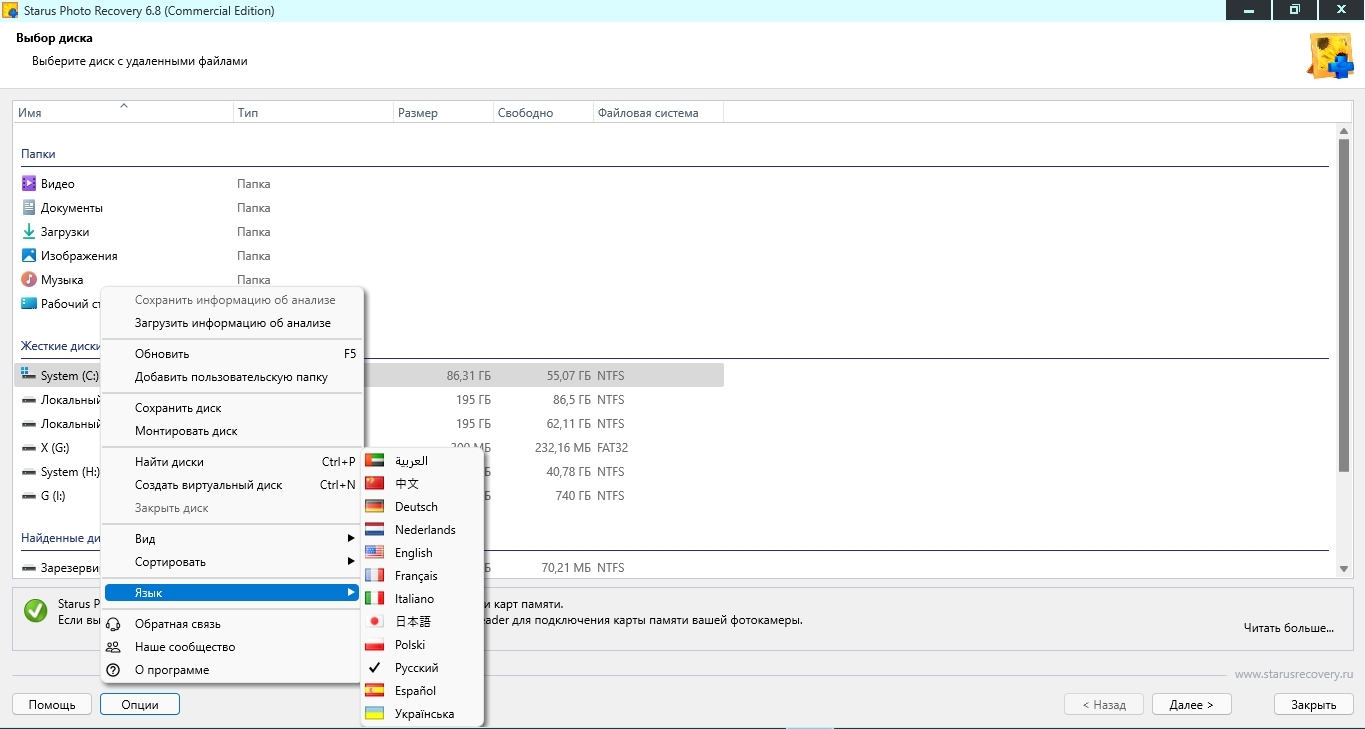Viewport: 1365px width, 729px height.
Task: Click the X (G:) drive icon
Action: tap(29, 448)
